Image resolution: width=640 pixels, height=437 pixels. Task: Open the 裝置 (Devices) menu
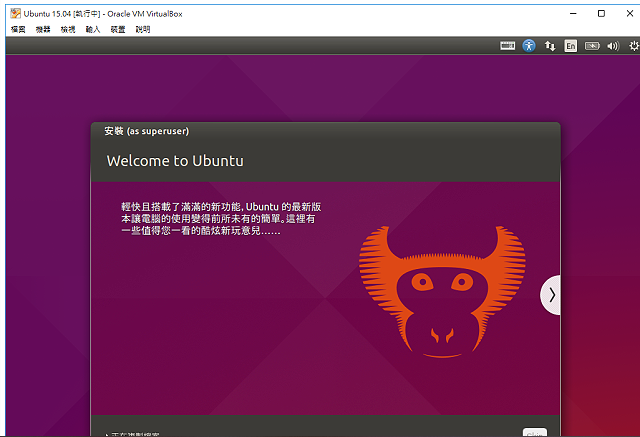[x=118, y=29]
